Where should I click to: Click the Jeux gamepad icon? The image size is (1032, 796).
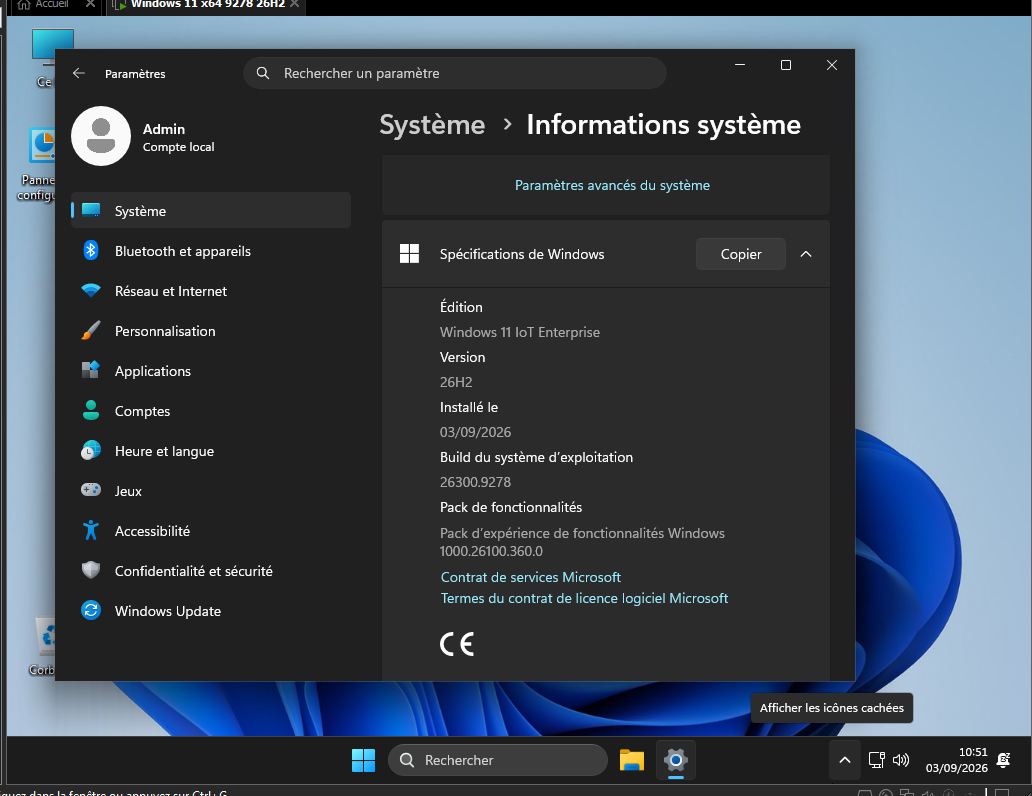click(x=91, y=490)
